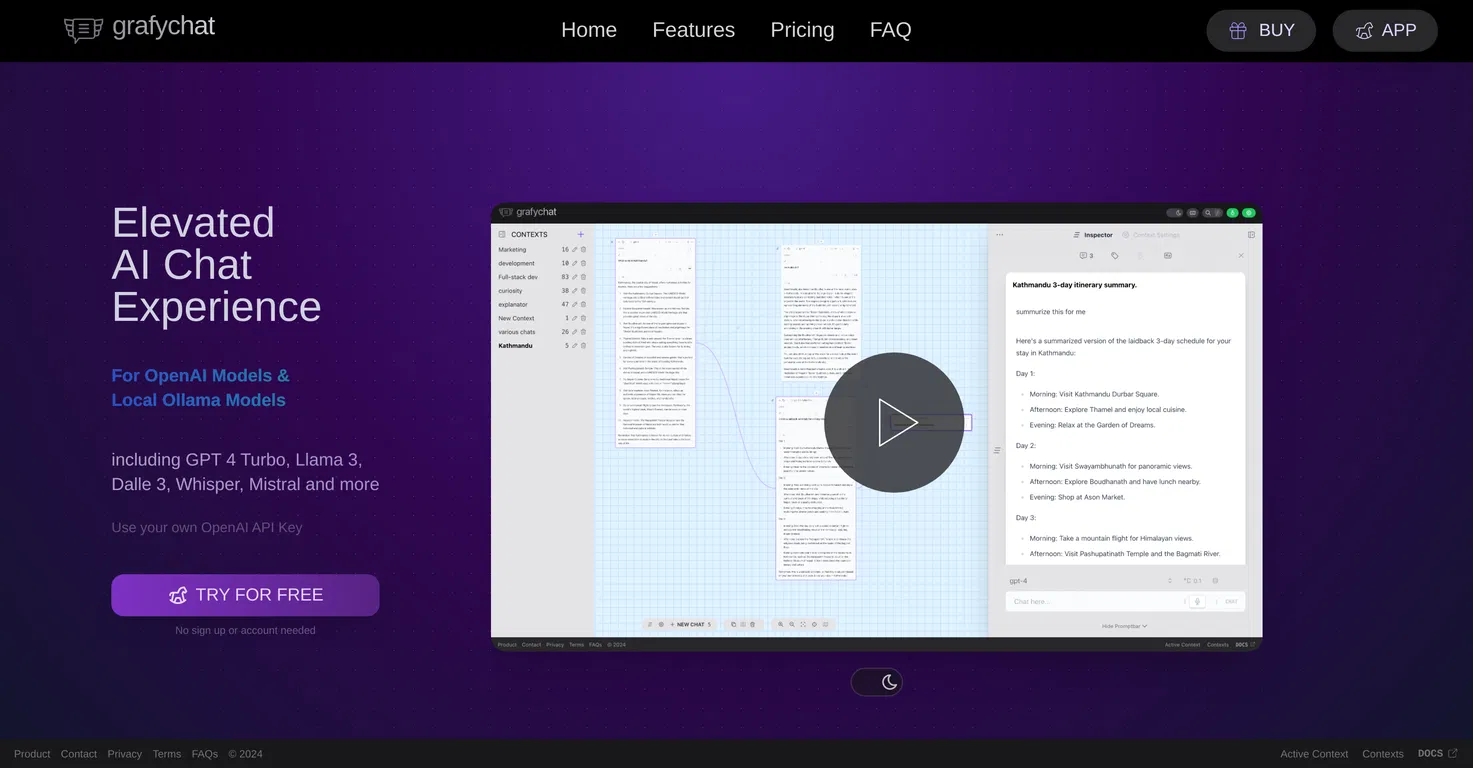Click the three-dots menu in preview inspector
1473x768 pixels.
pos(999,235)
